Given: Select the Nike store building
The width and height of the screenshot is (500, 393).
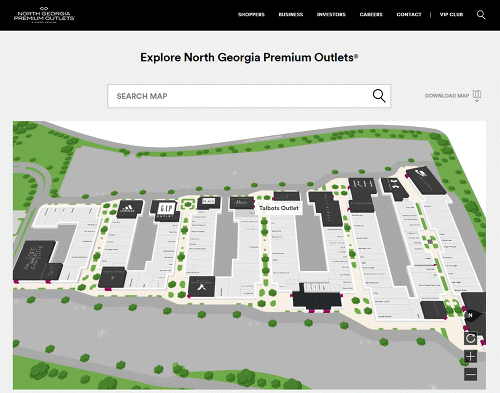Looking at the screenshot, I should click(x=426, y=181).
